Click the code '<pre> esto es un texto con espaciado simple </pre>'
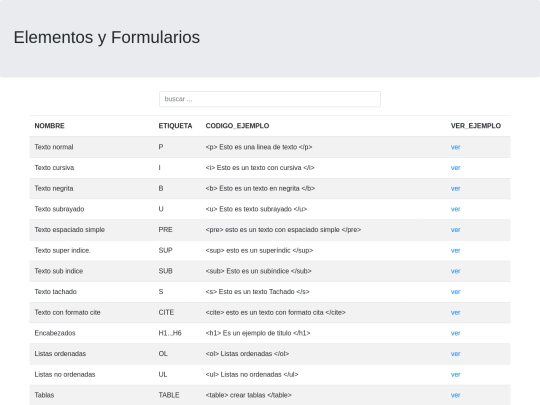Image resolution: width=540 pixels, height=405 pixels. (283, 230)
